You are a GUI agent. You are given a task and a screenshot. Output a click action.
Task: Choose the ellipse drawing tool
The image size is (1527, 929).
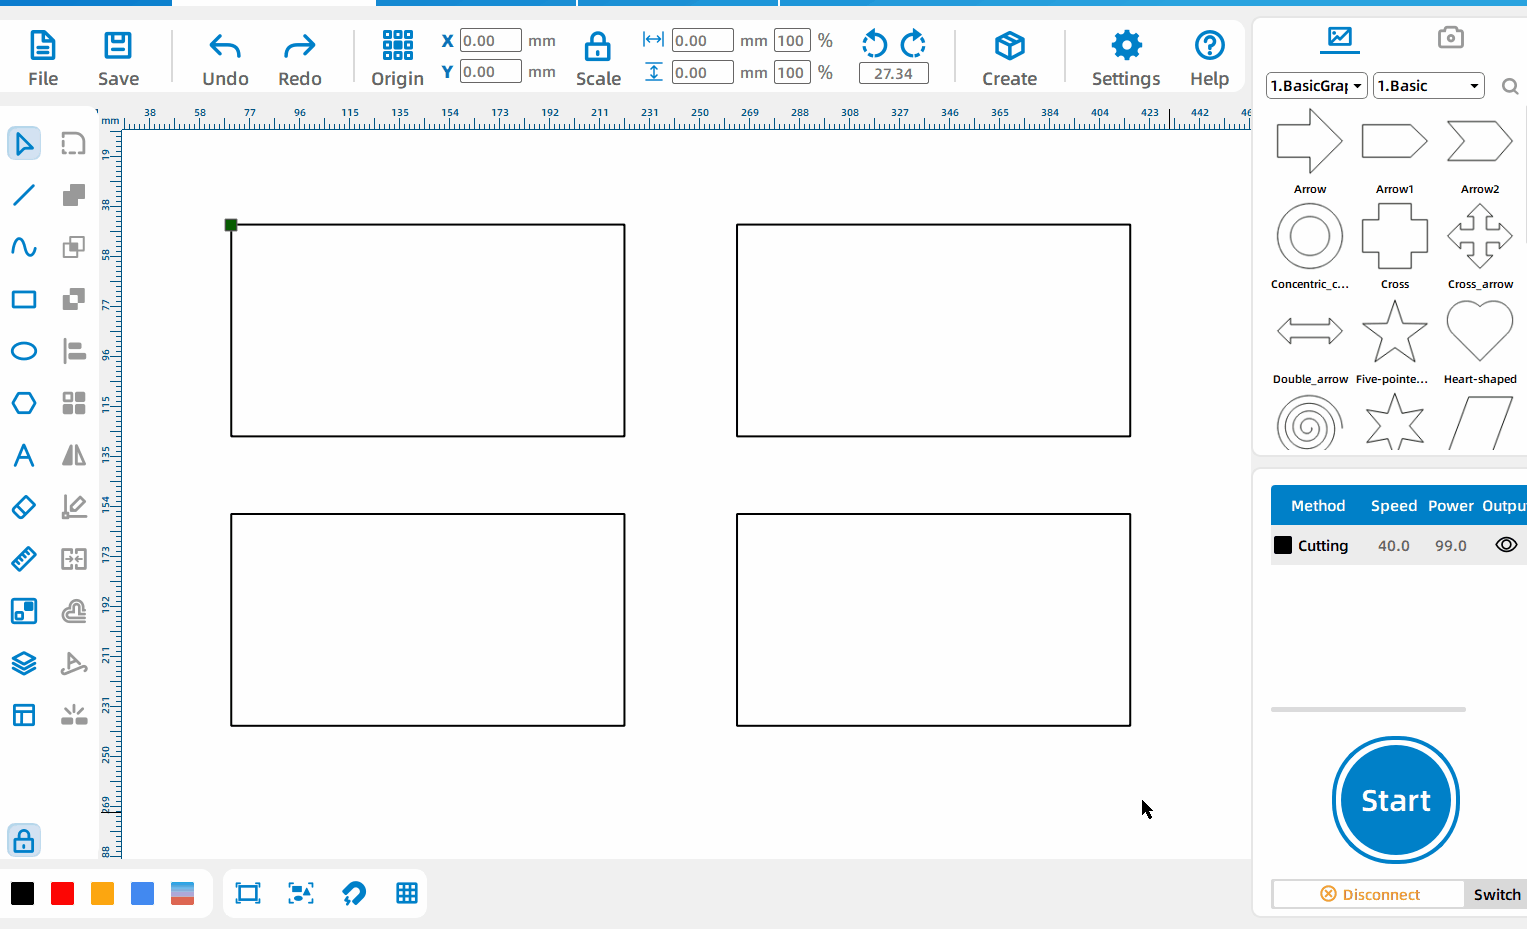[24, 351]
